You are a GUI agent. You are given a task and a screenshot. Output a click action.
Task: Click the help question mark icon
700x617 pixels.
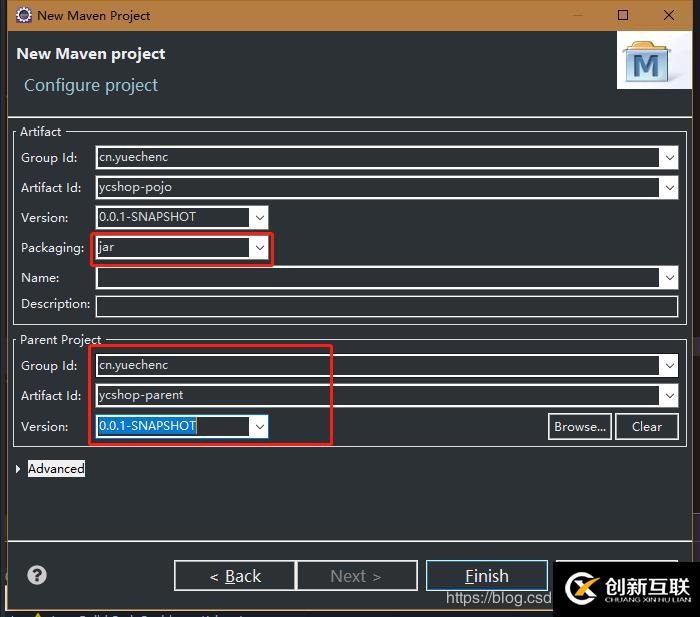coord(37,575)
